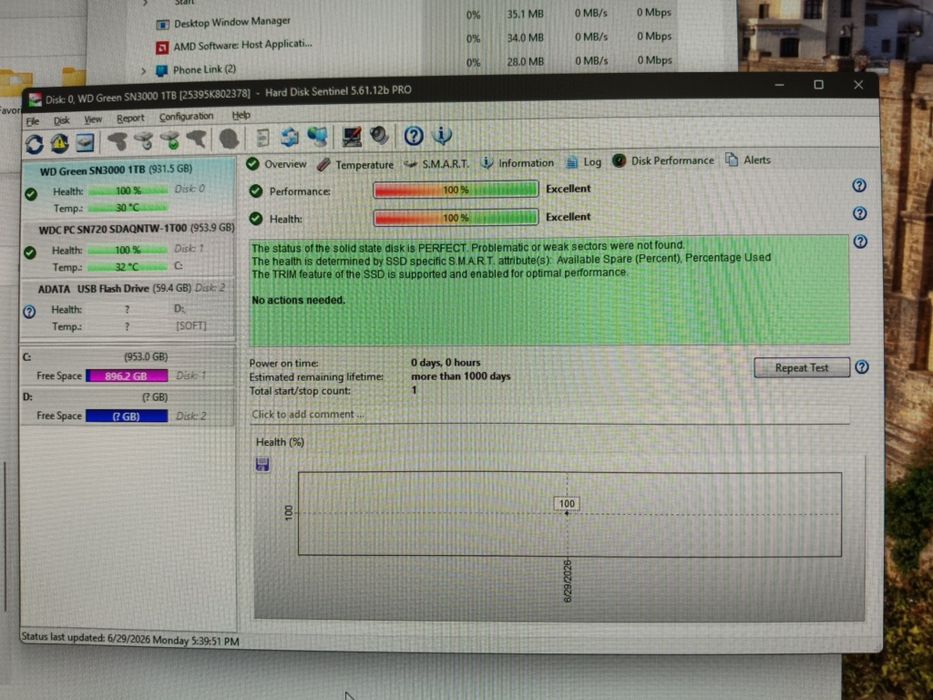Image resolution: width=933 pixels, height=700 pixels.
Task: Open the View menu
Action: tap(93, 119)
